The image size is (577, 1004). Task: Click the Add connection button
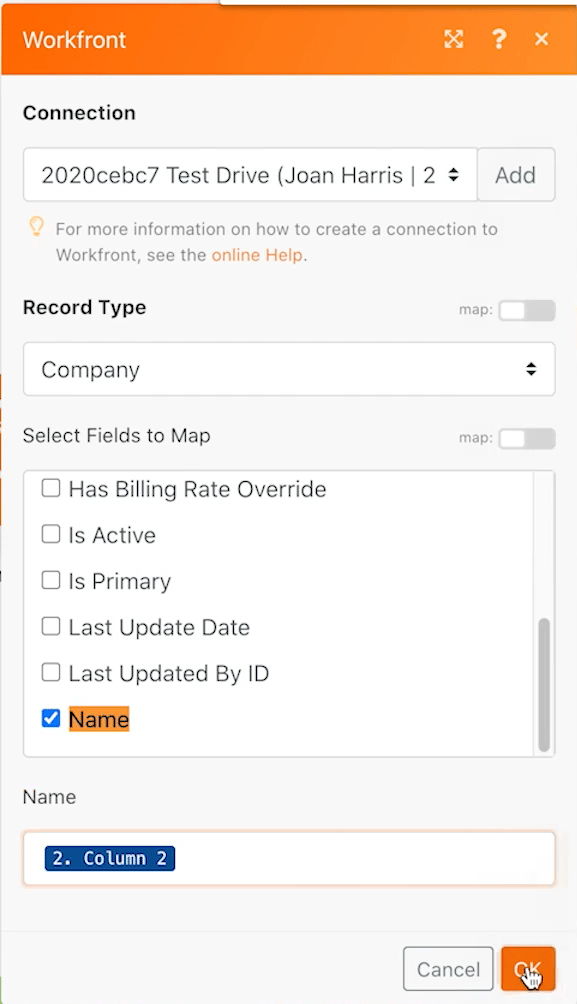(516, 175)
